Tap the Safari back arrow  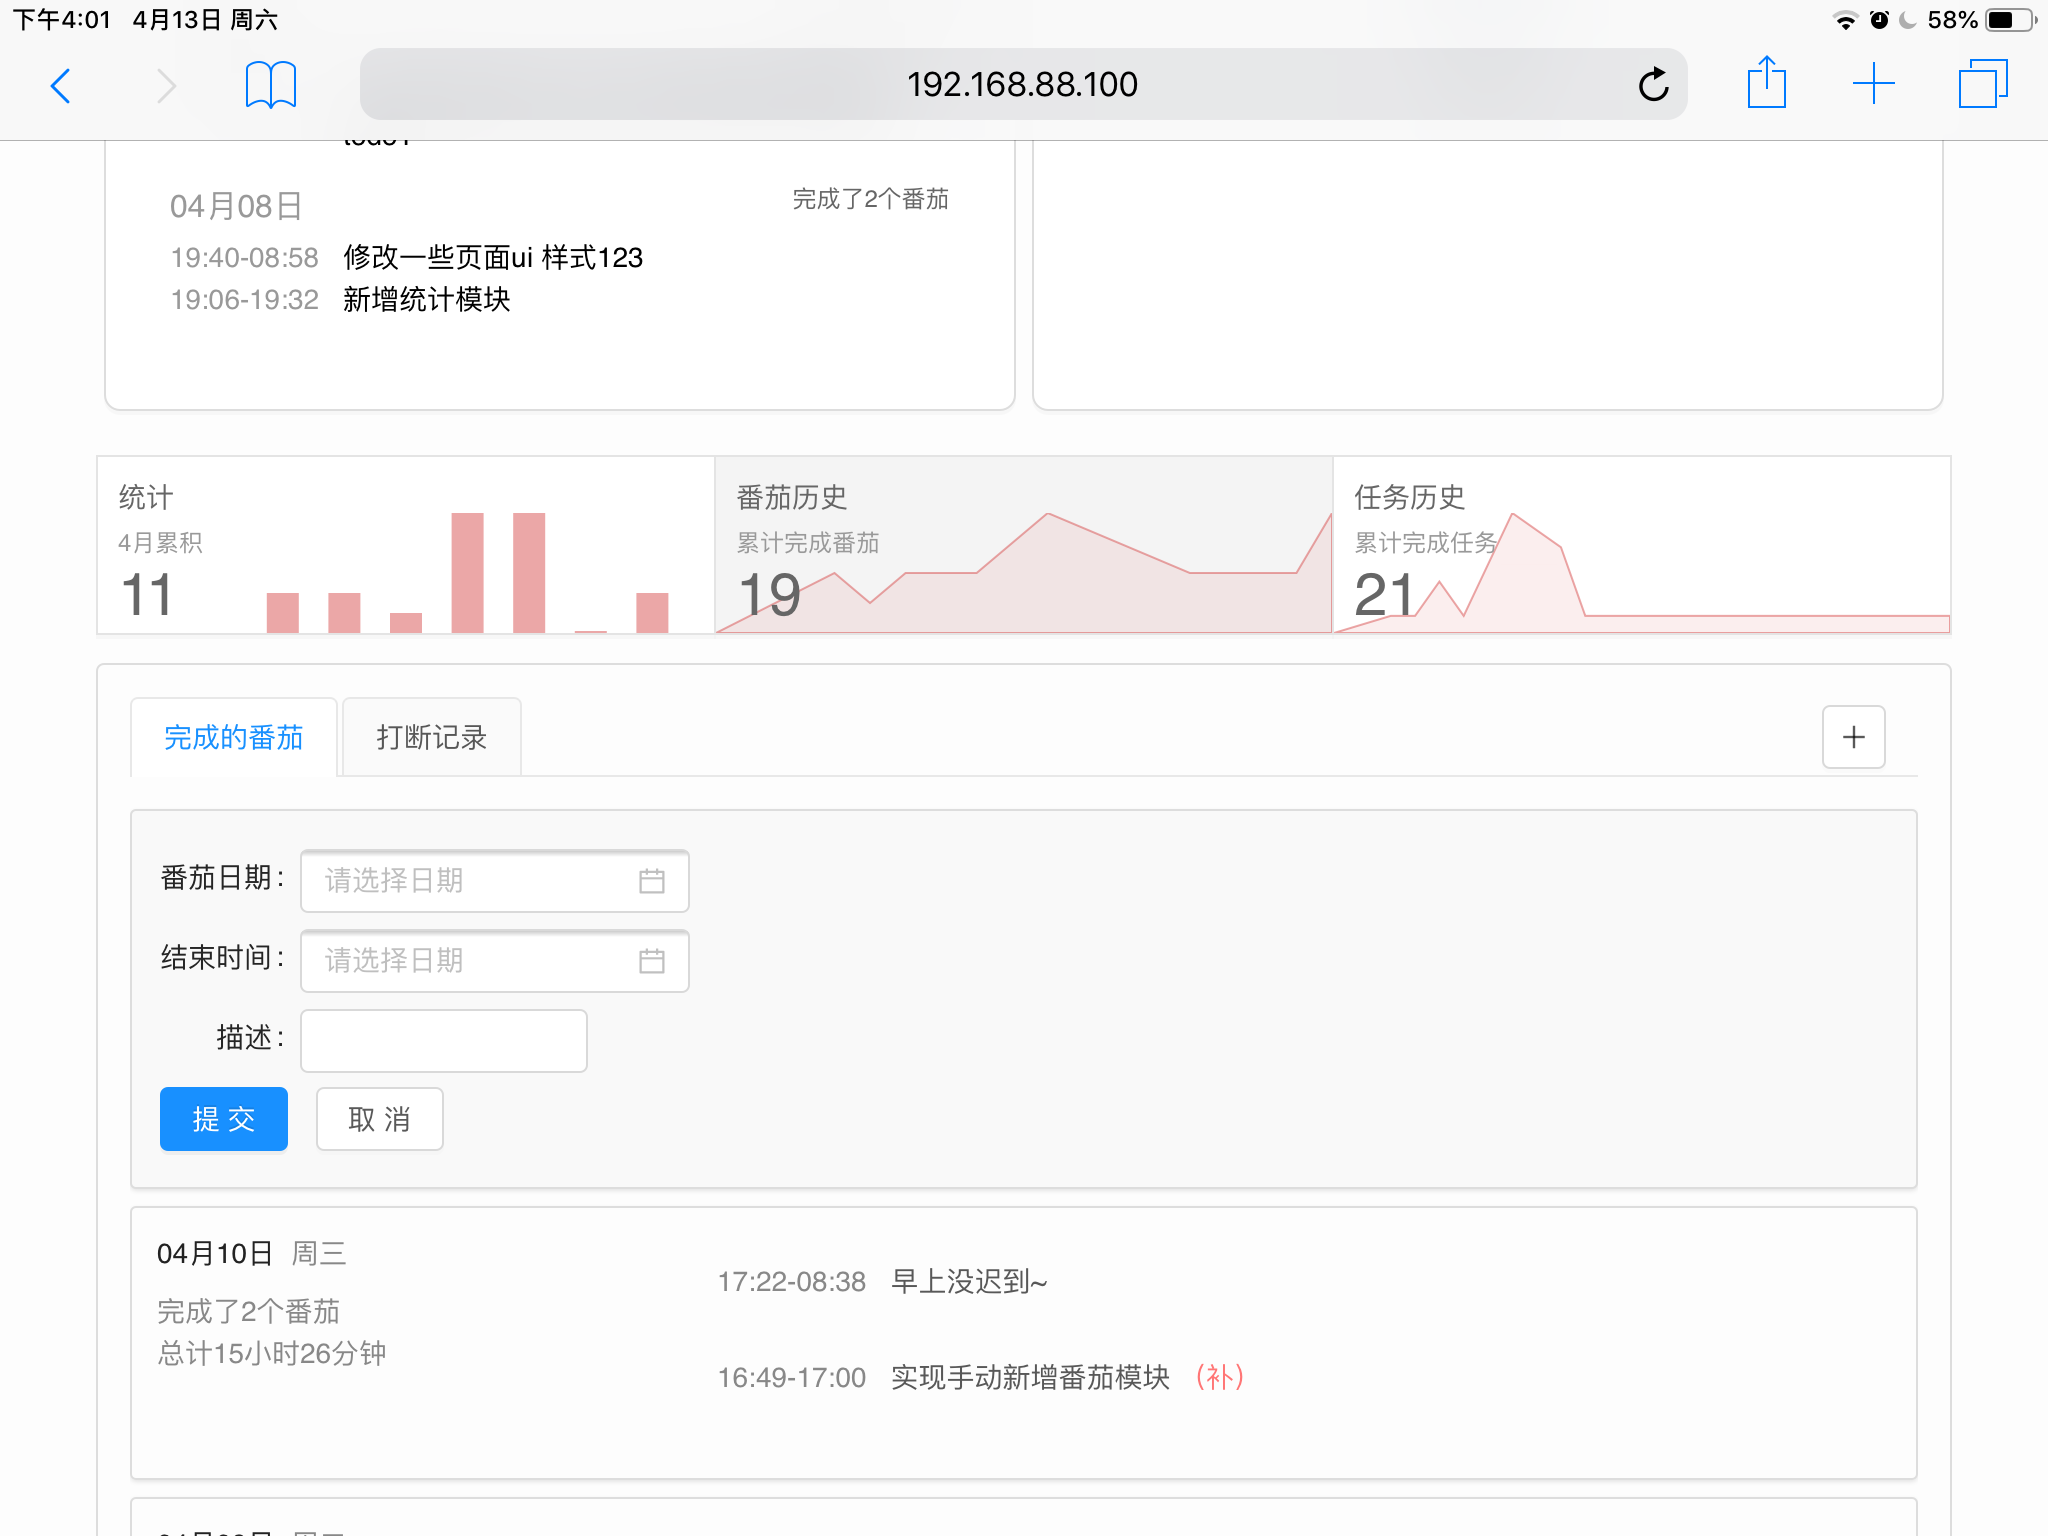tap(61, 85)
